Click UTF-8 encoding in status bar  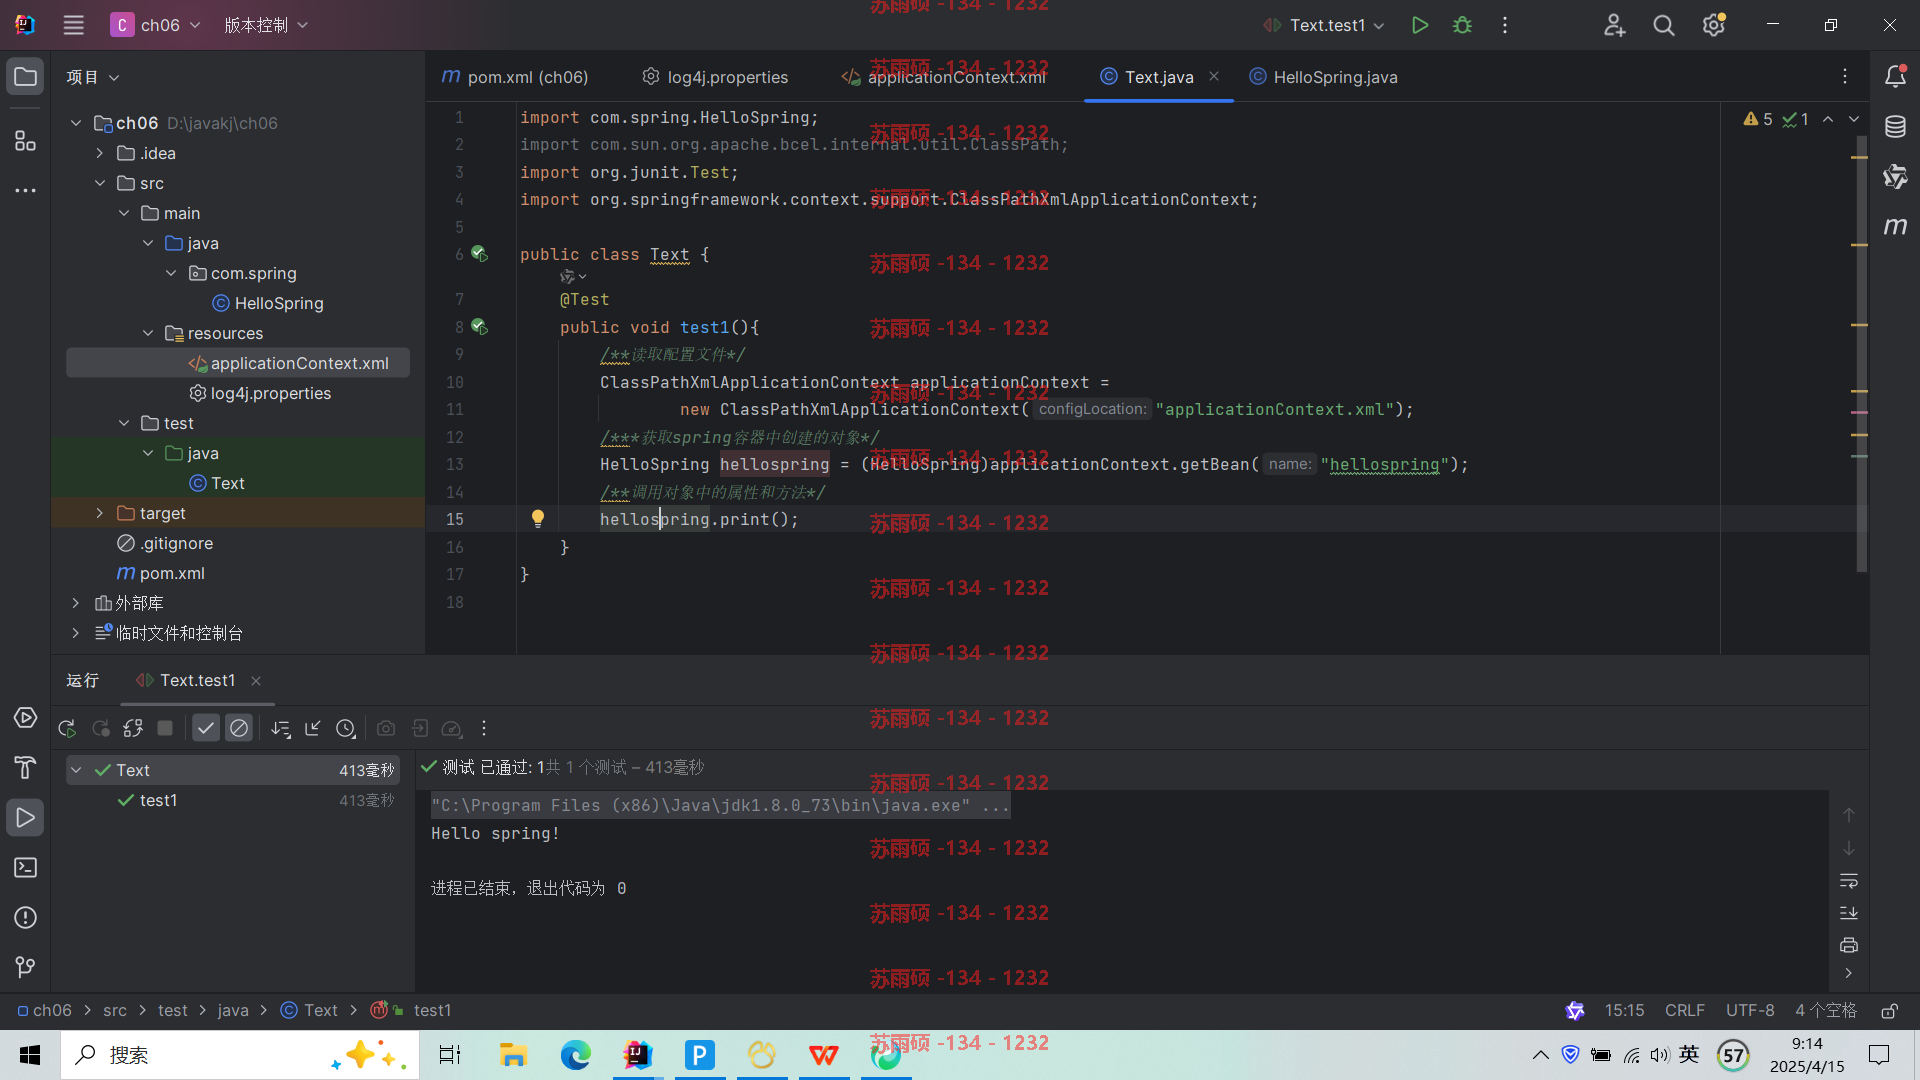[1750, 1011]
